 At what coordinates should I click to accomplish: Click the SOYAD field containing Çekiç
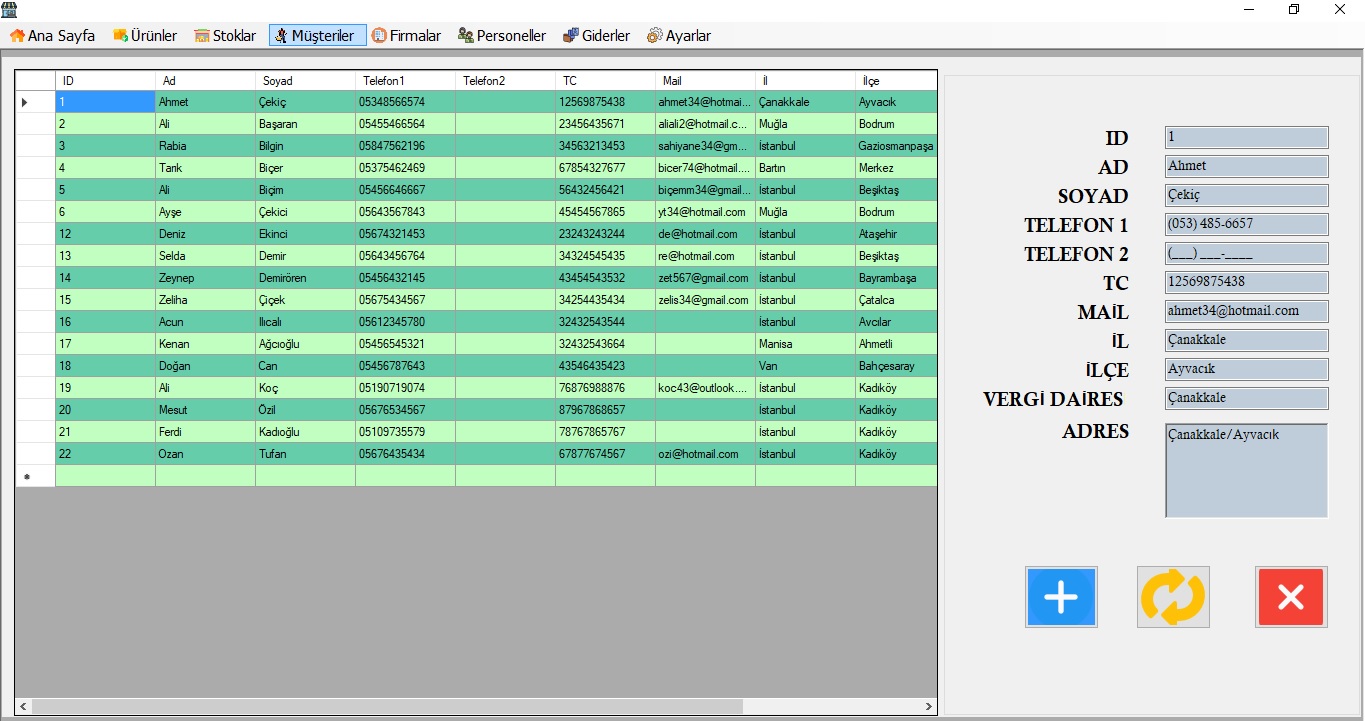coord(1246,196)
